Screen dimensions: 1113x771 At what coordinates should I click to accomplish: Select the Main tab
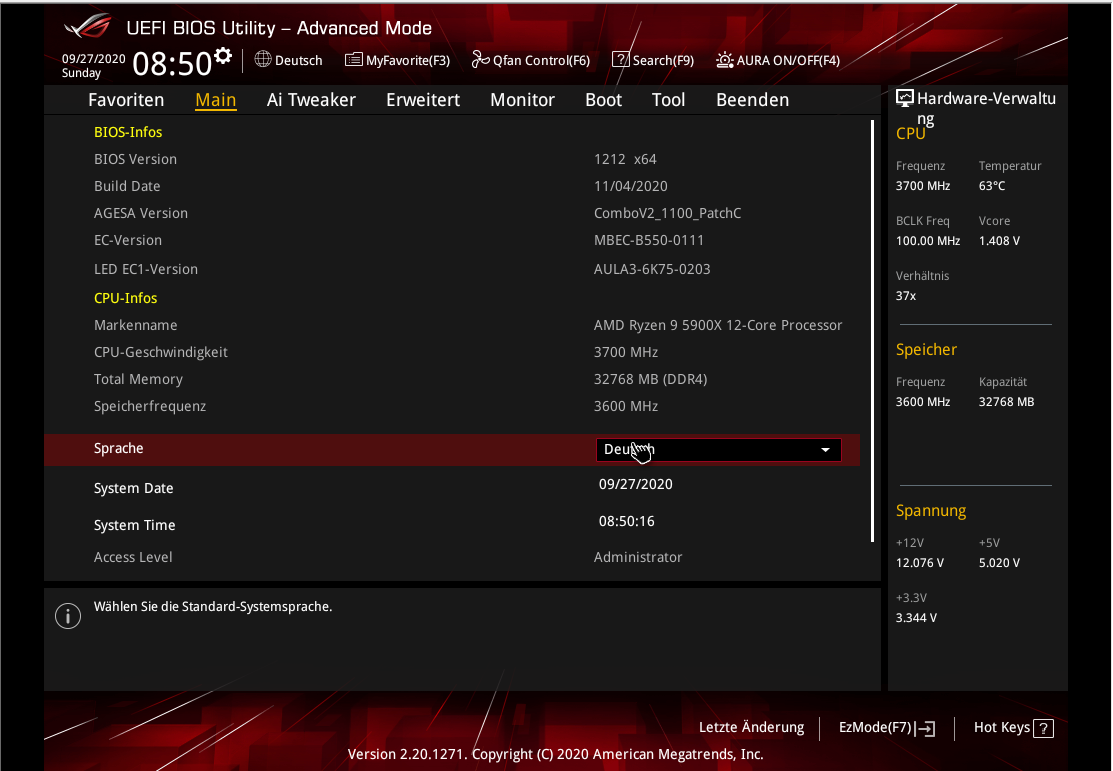(216, 99)
